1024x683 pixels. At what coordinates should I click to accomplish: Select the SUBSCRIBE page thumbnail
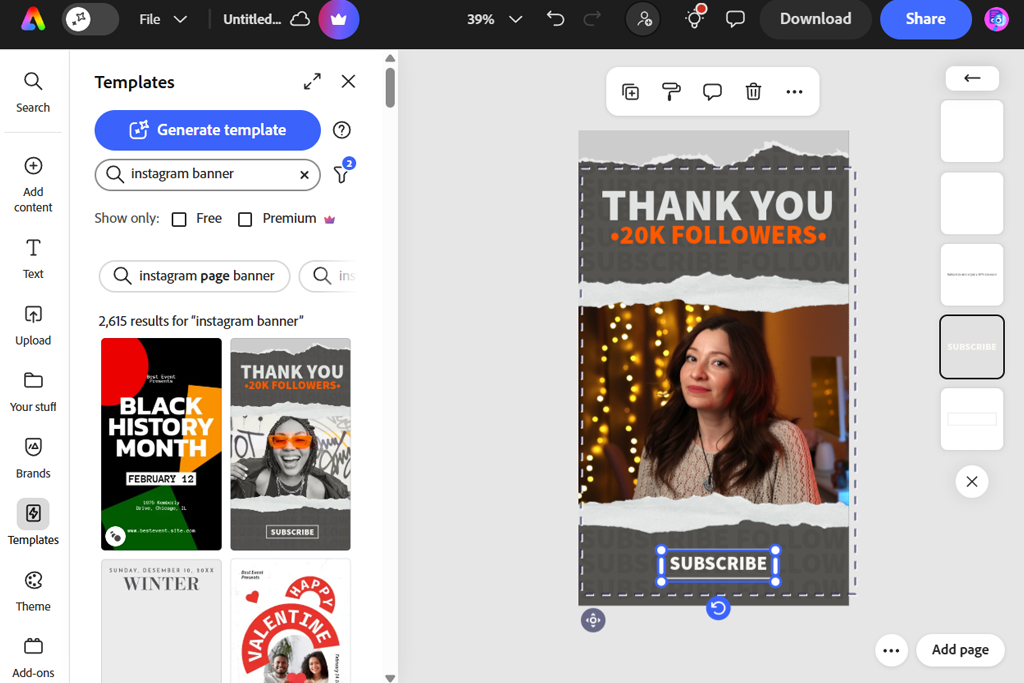(x=972, y=347)
